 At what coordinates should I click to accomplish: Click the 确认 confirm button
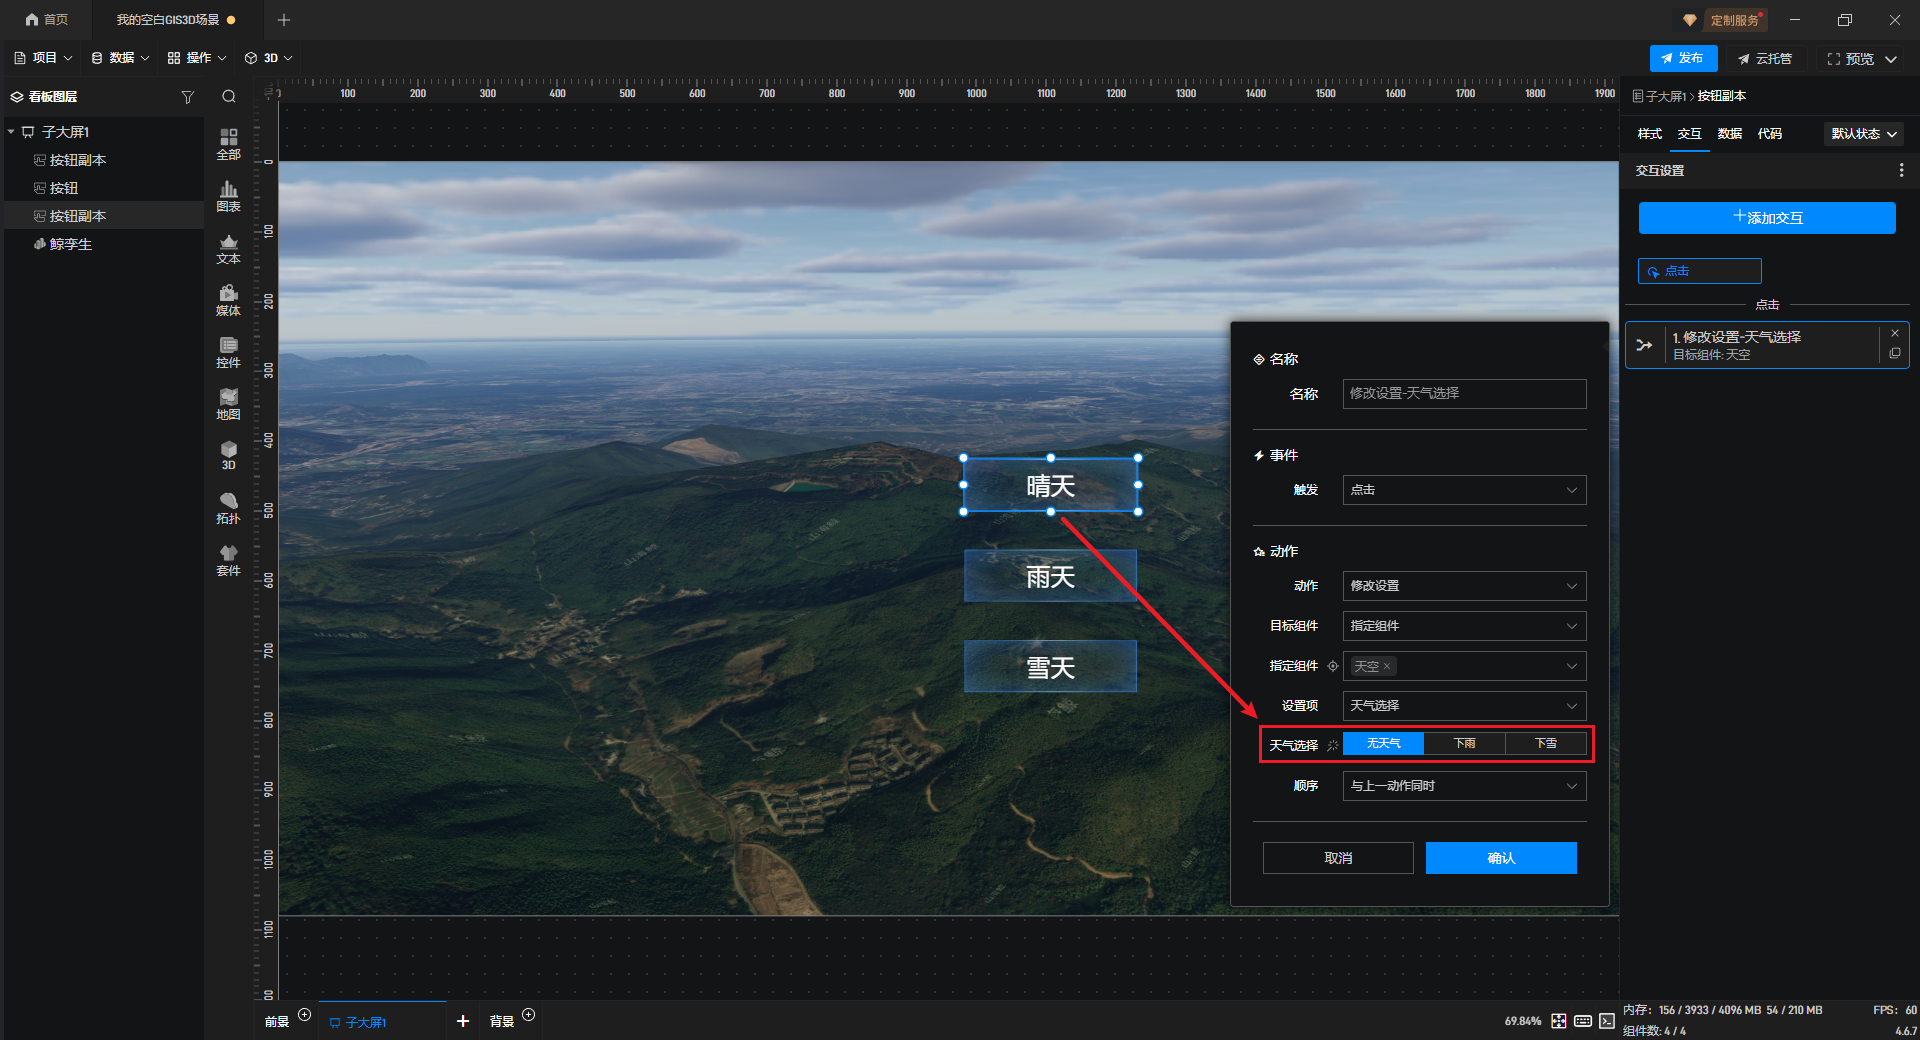click(x=1500, y=858)
